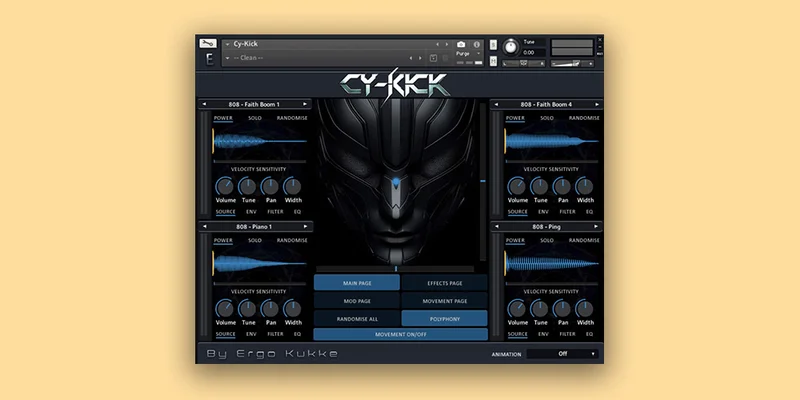Click the vertical slider right of the mask
The height and width of the screenshot is (400, 800).
tap(483, 181)
